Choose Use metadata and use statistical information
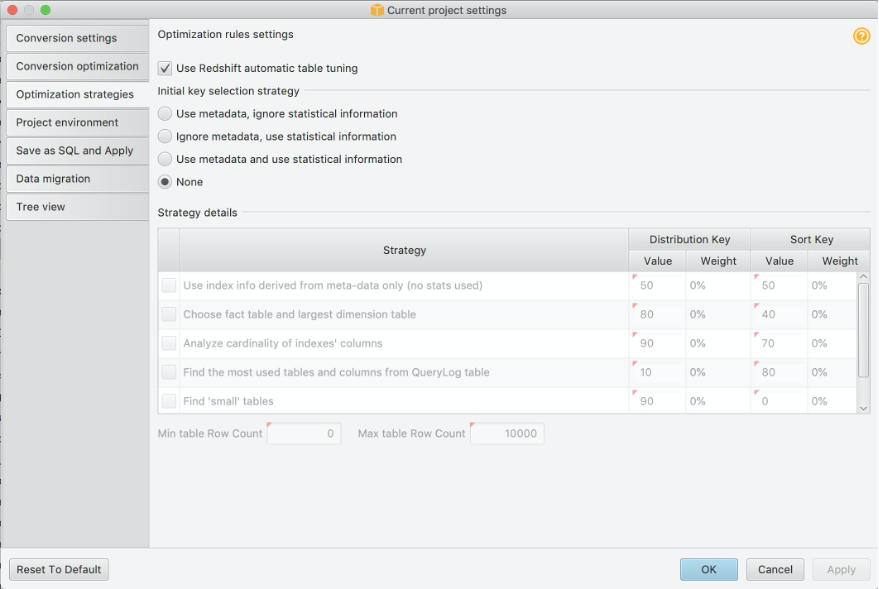 point(165,159)
